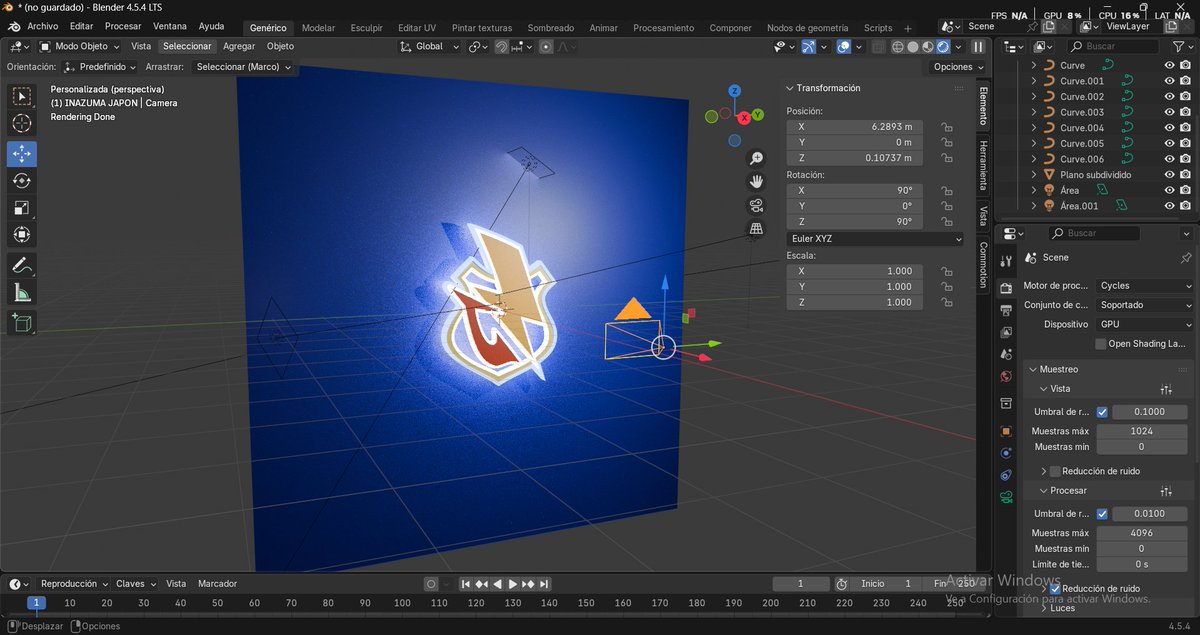Open the Archivo menu
Screen dimensions: 1200x635
pos(42,27)
